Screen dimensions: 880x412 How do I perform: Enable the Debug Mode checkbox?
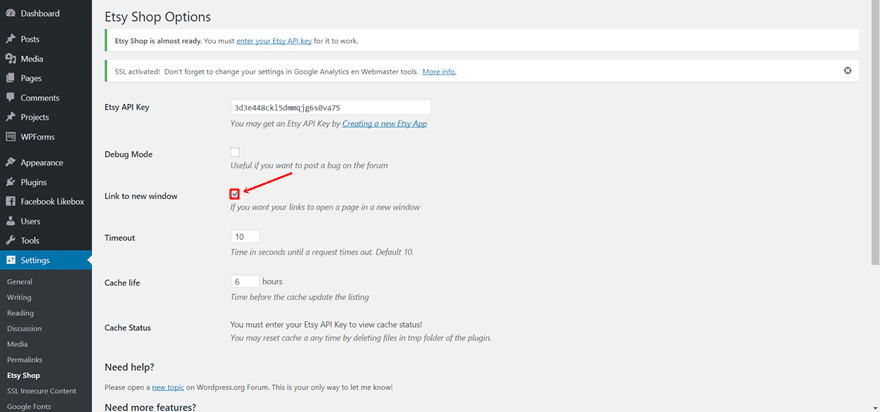235,152
